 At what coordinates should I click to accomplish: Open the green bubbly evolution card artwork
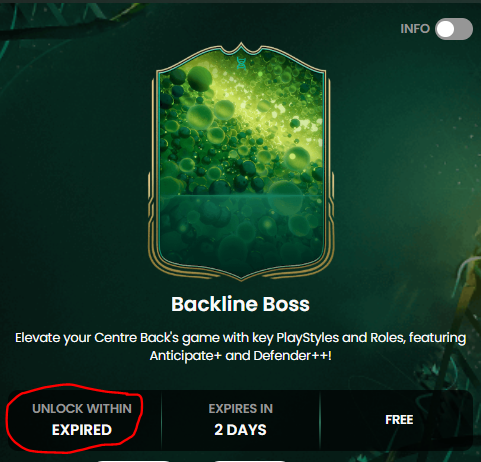241,162
